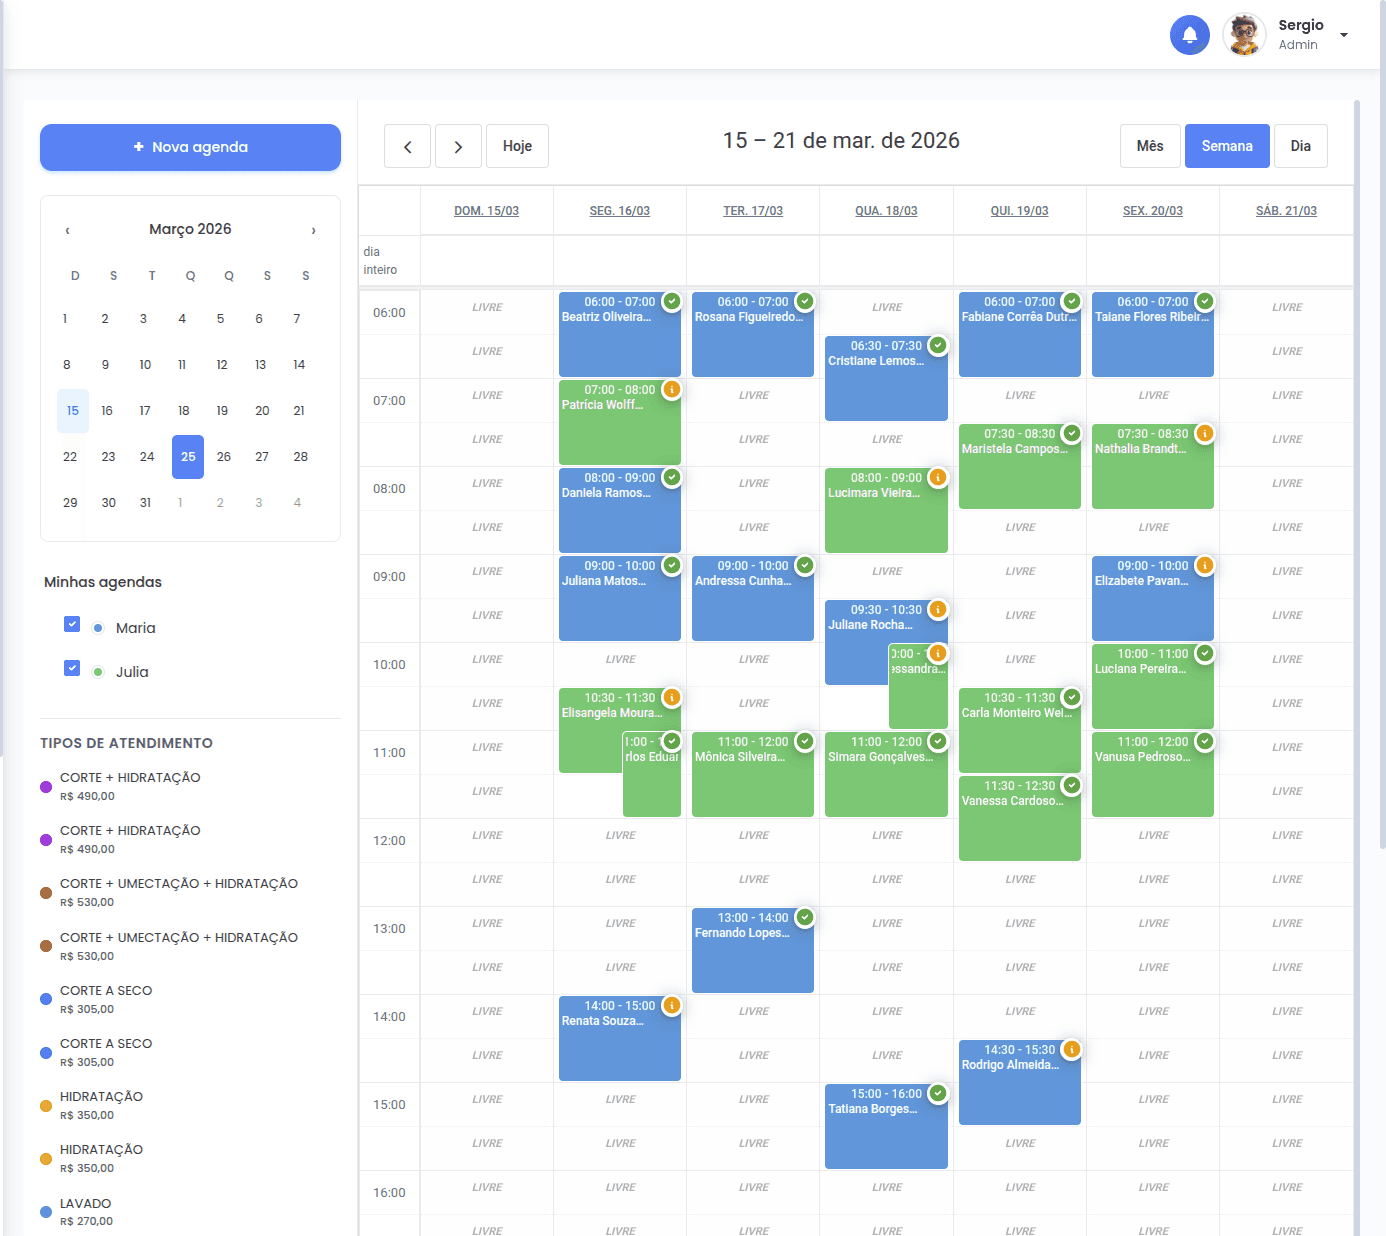
Task: Open the SEG. 16/03 day header
Action: 620,211
